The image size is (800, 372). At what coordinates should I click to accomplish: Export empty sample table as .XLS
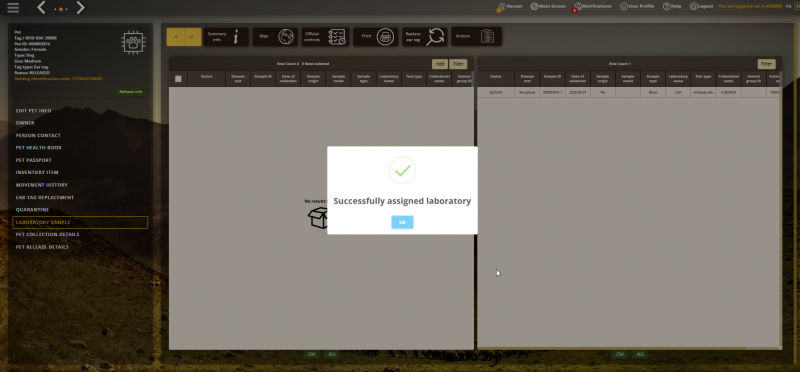pos(332,354)
